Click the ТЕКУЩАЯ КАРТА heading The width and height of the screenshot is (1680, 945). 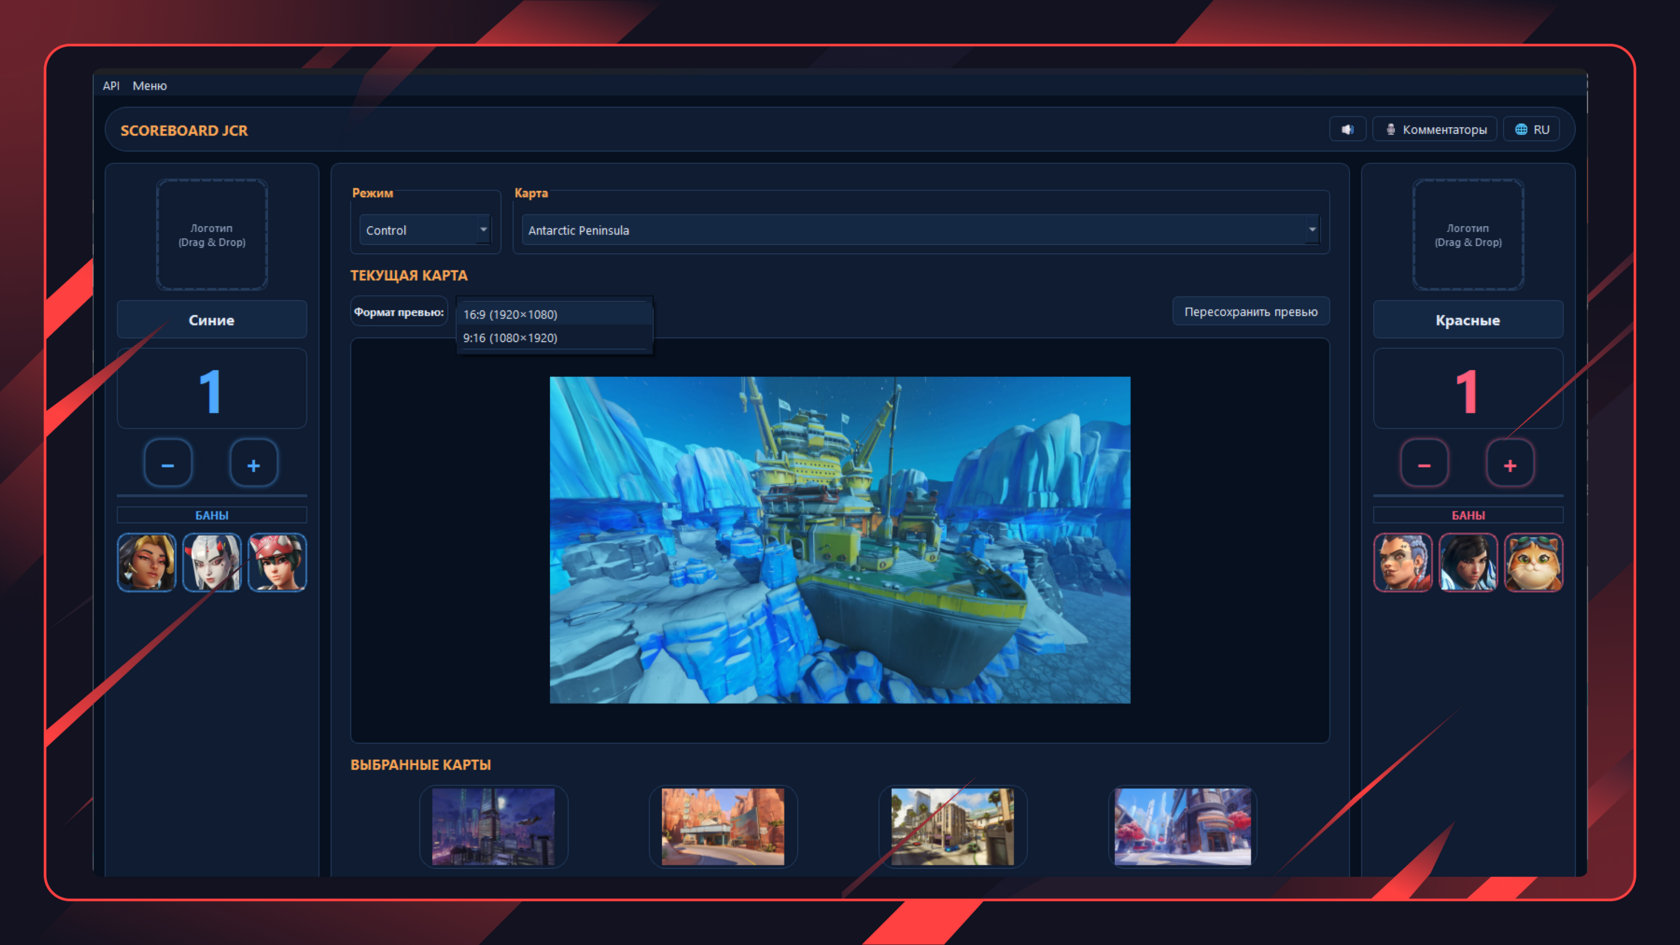tap(409, 275)
